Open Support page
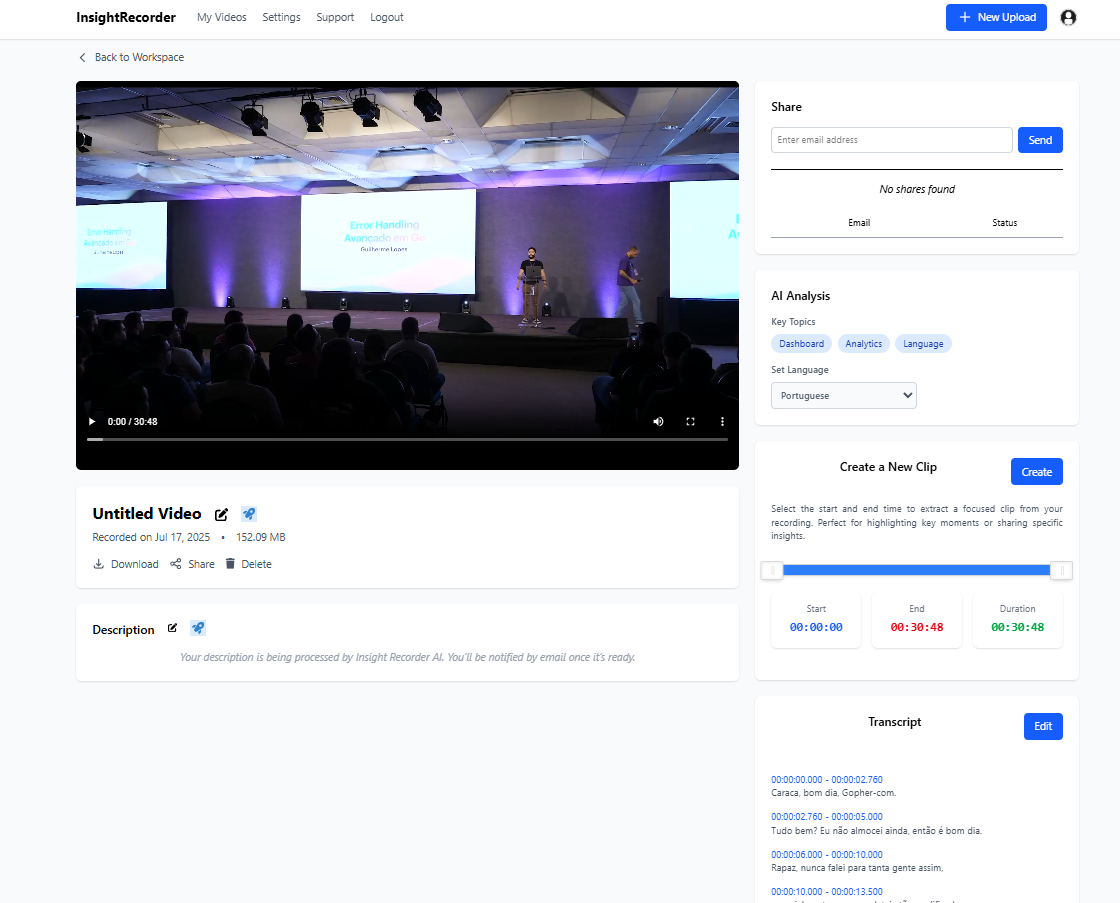This screenshot has height=903, width=1120. (x=335, y=17)
